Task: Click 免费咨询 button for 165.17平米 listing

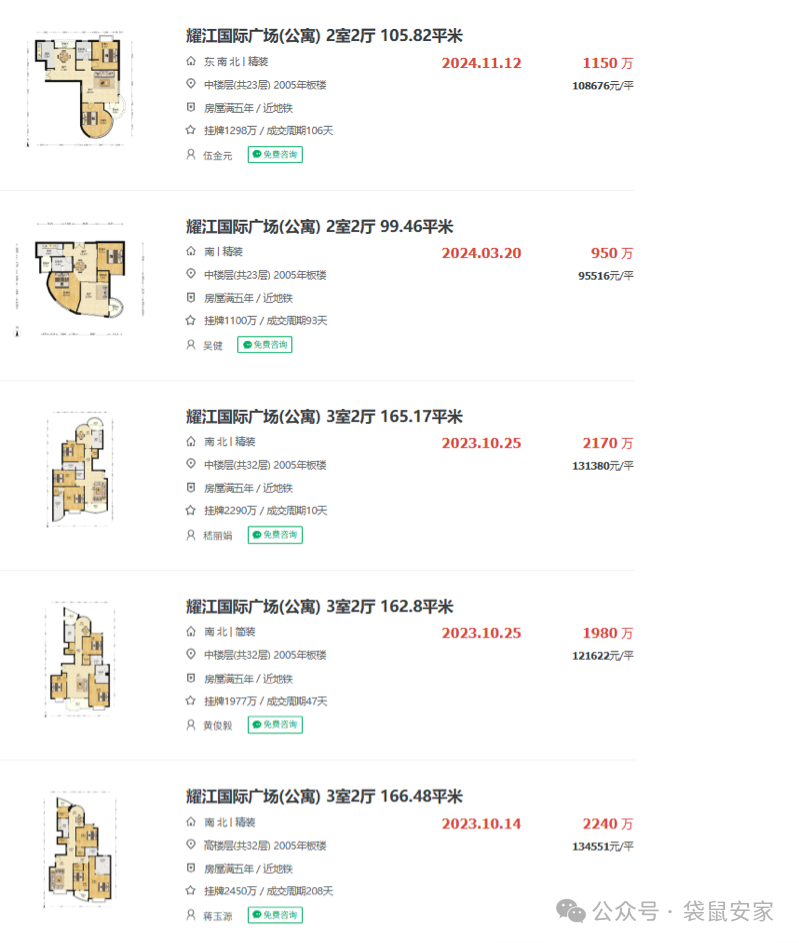Action: pyautogui.click(x=275, y=535)
